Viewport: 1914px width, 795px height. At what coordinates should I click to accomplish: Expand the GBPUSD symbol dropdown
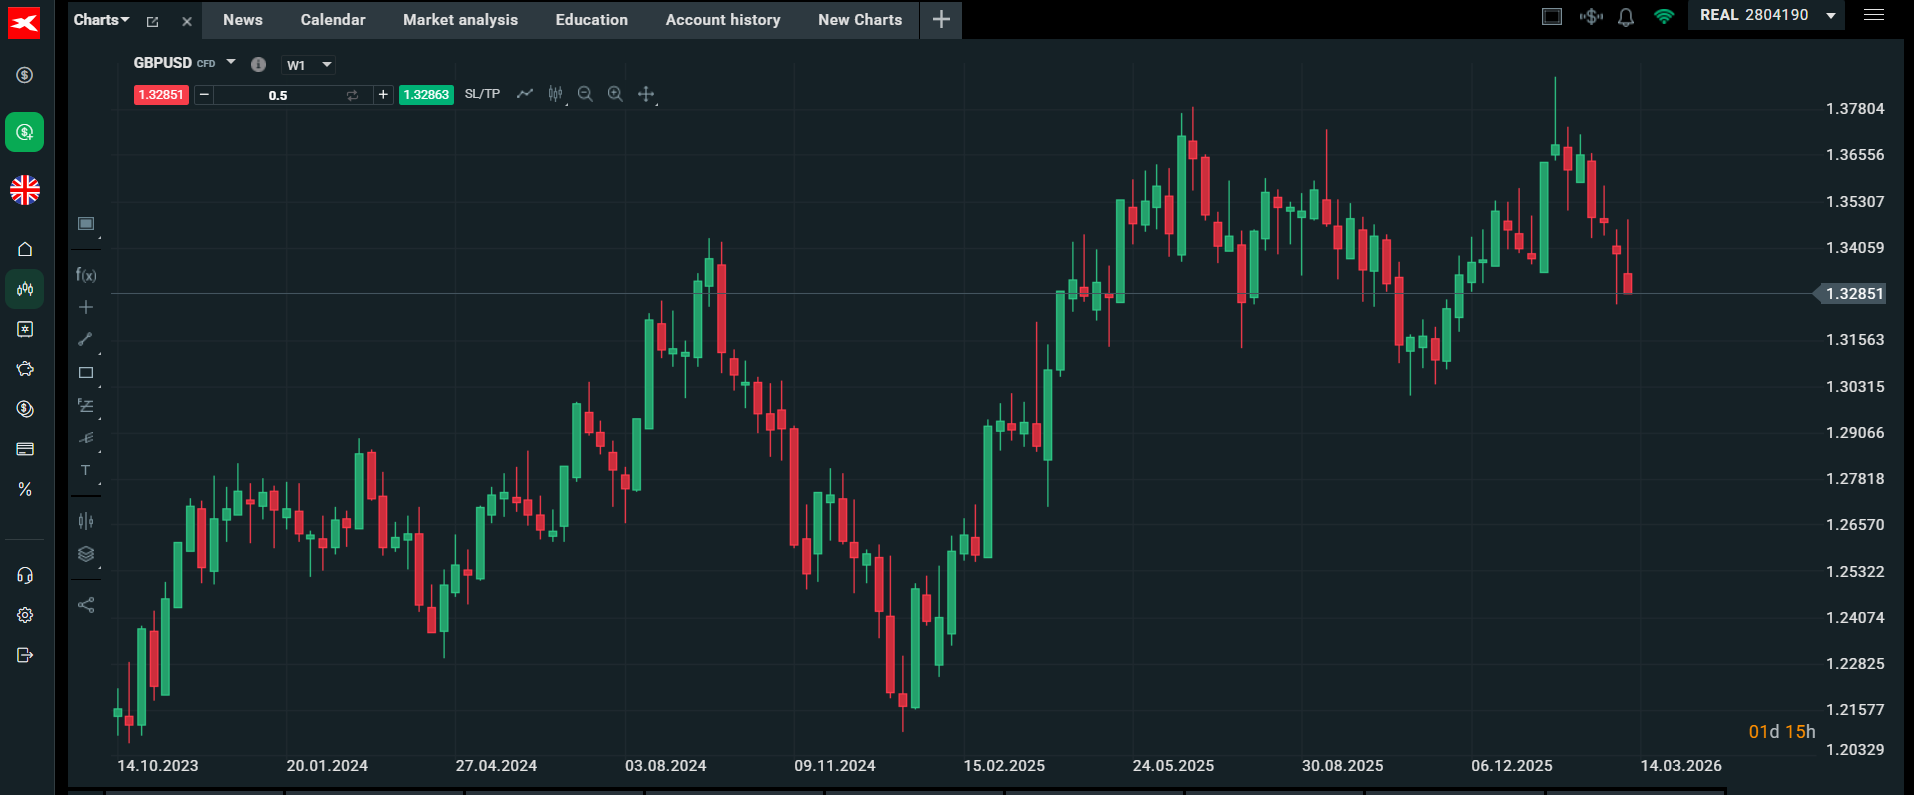pyautogui.click(x=231, y=62)
